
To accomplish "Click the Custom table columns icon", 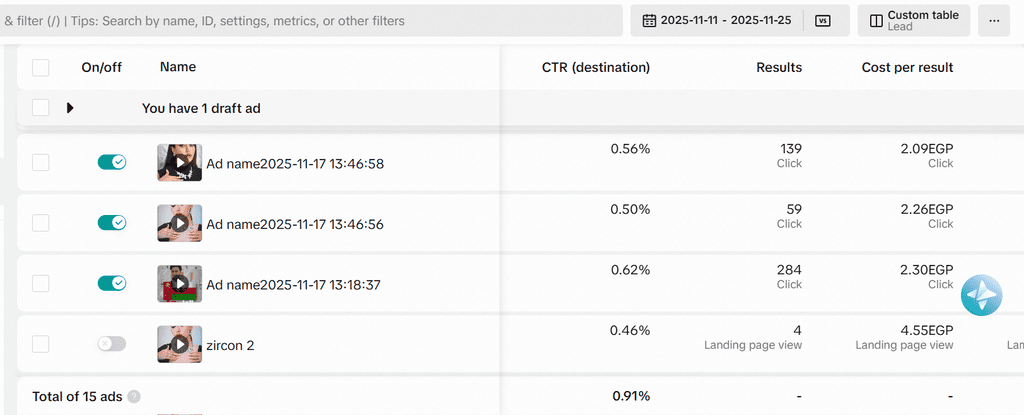I will click(876, 21).
